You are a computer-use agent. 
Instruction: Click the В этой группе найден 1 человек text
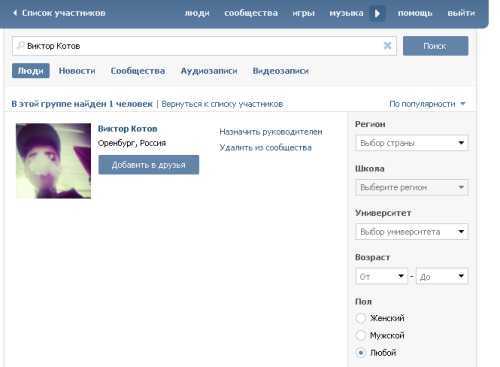(x=82, y=104)
